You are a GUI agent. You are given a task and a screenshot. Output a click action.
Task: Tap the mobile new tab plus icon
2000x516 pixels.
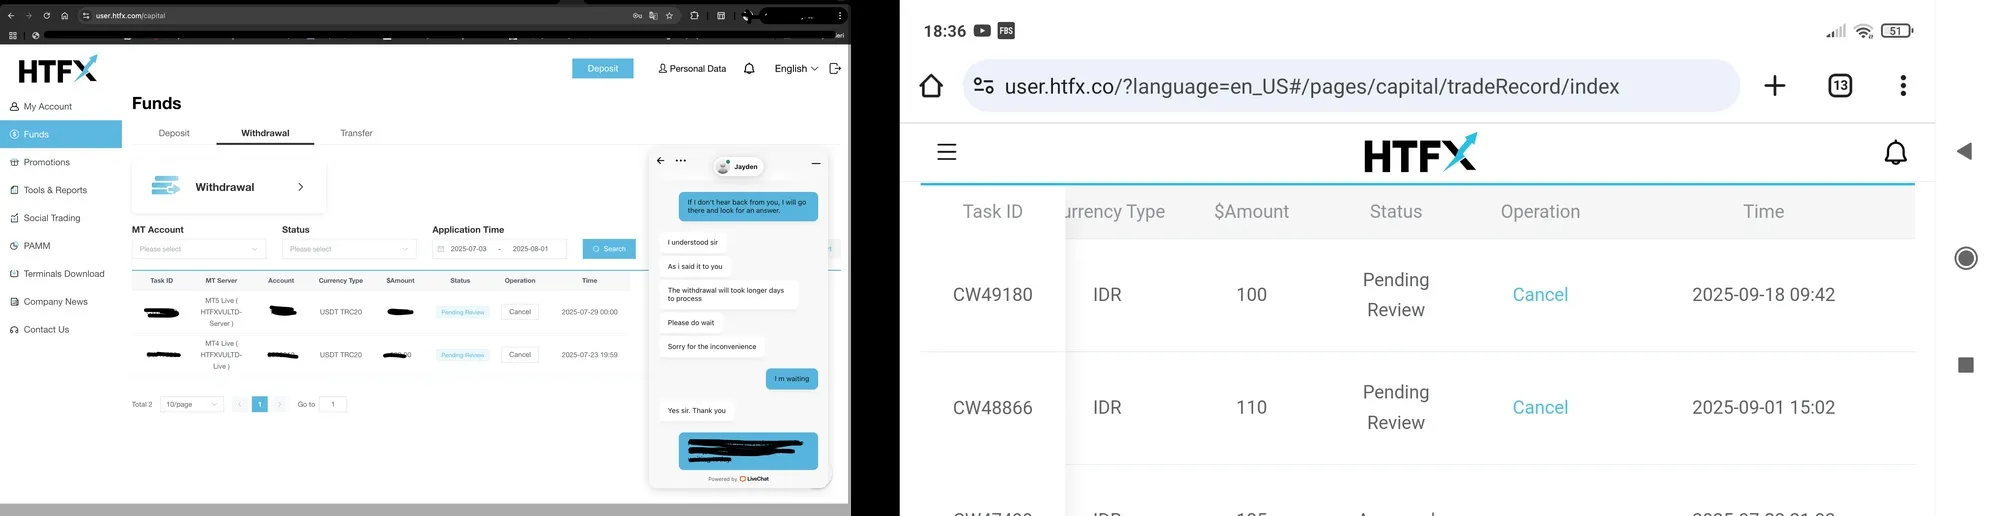click(1775, 86)
